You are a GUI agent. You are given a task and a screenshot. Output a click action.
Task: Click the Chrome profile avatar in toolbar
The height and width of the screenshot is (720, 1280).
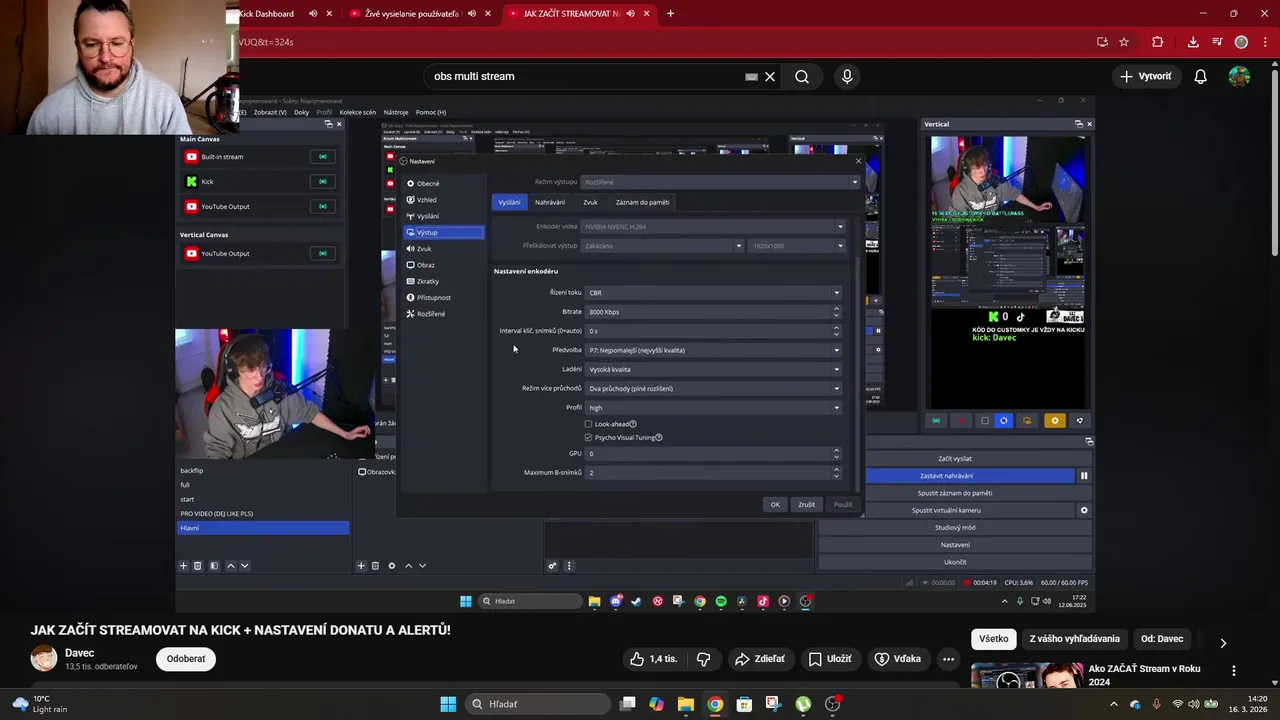[1241, 42]
